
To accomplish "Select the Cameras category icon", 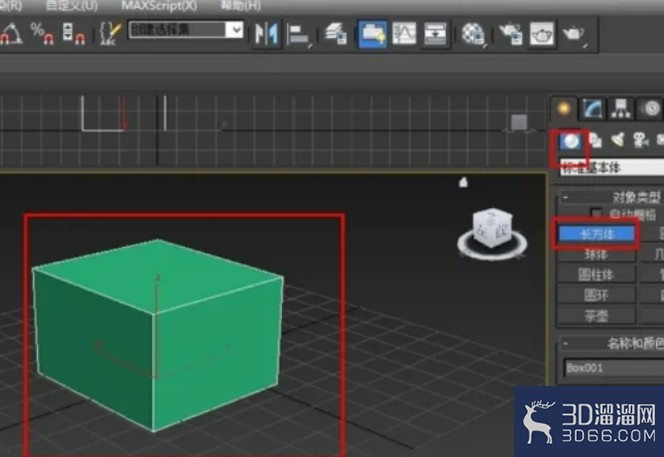I will (x=641, y=140).
